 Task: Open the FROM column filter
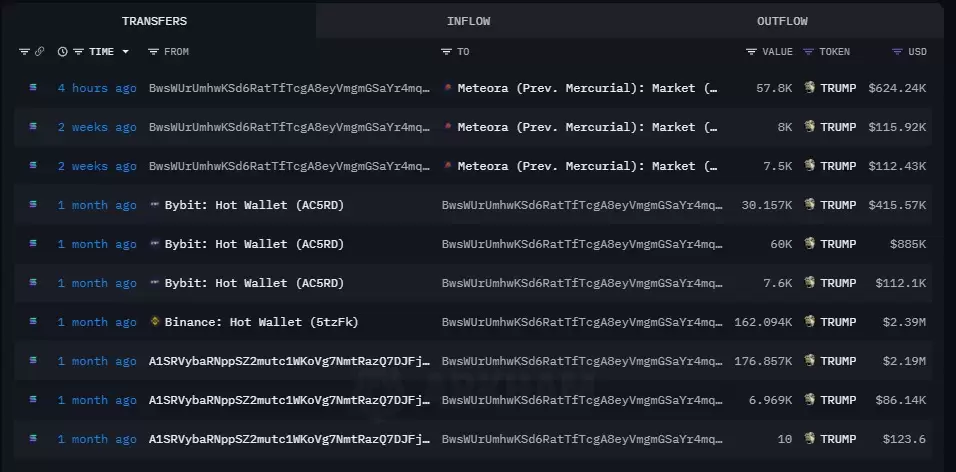pos(154,52)
